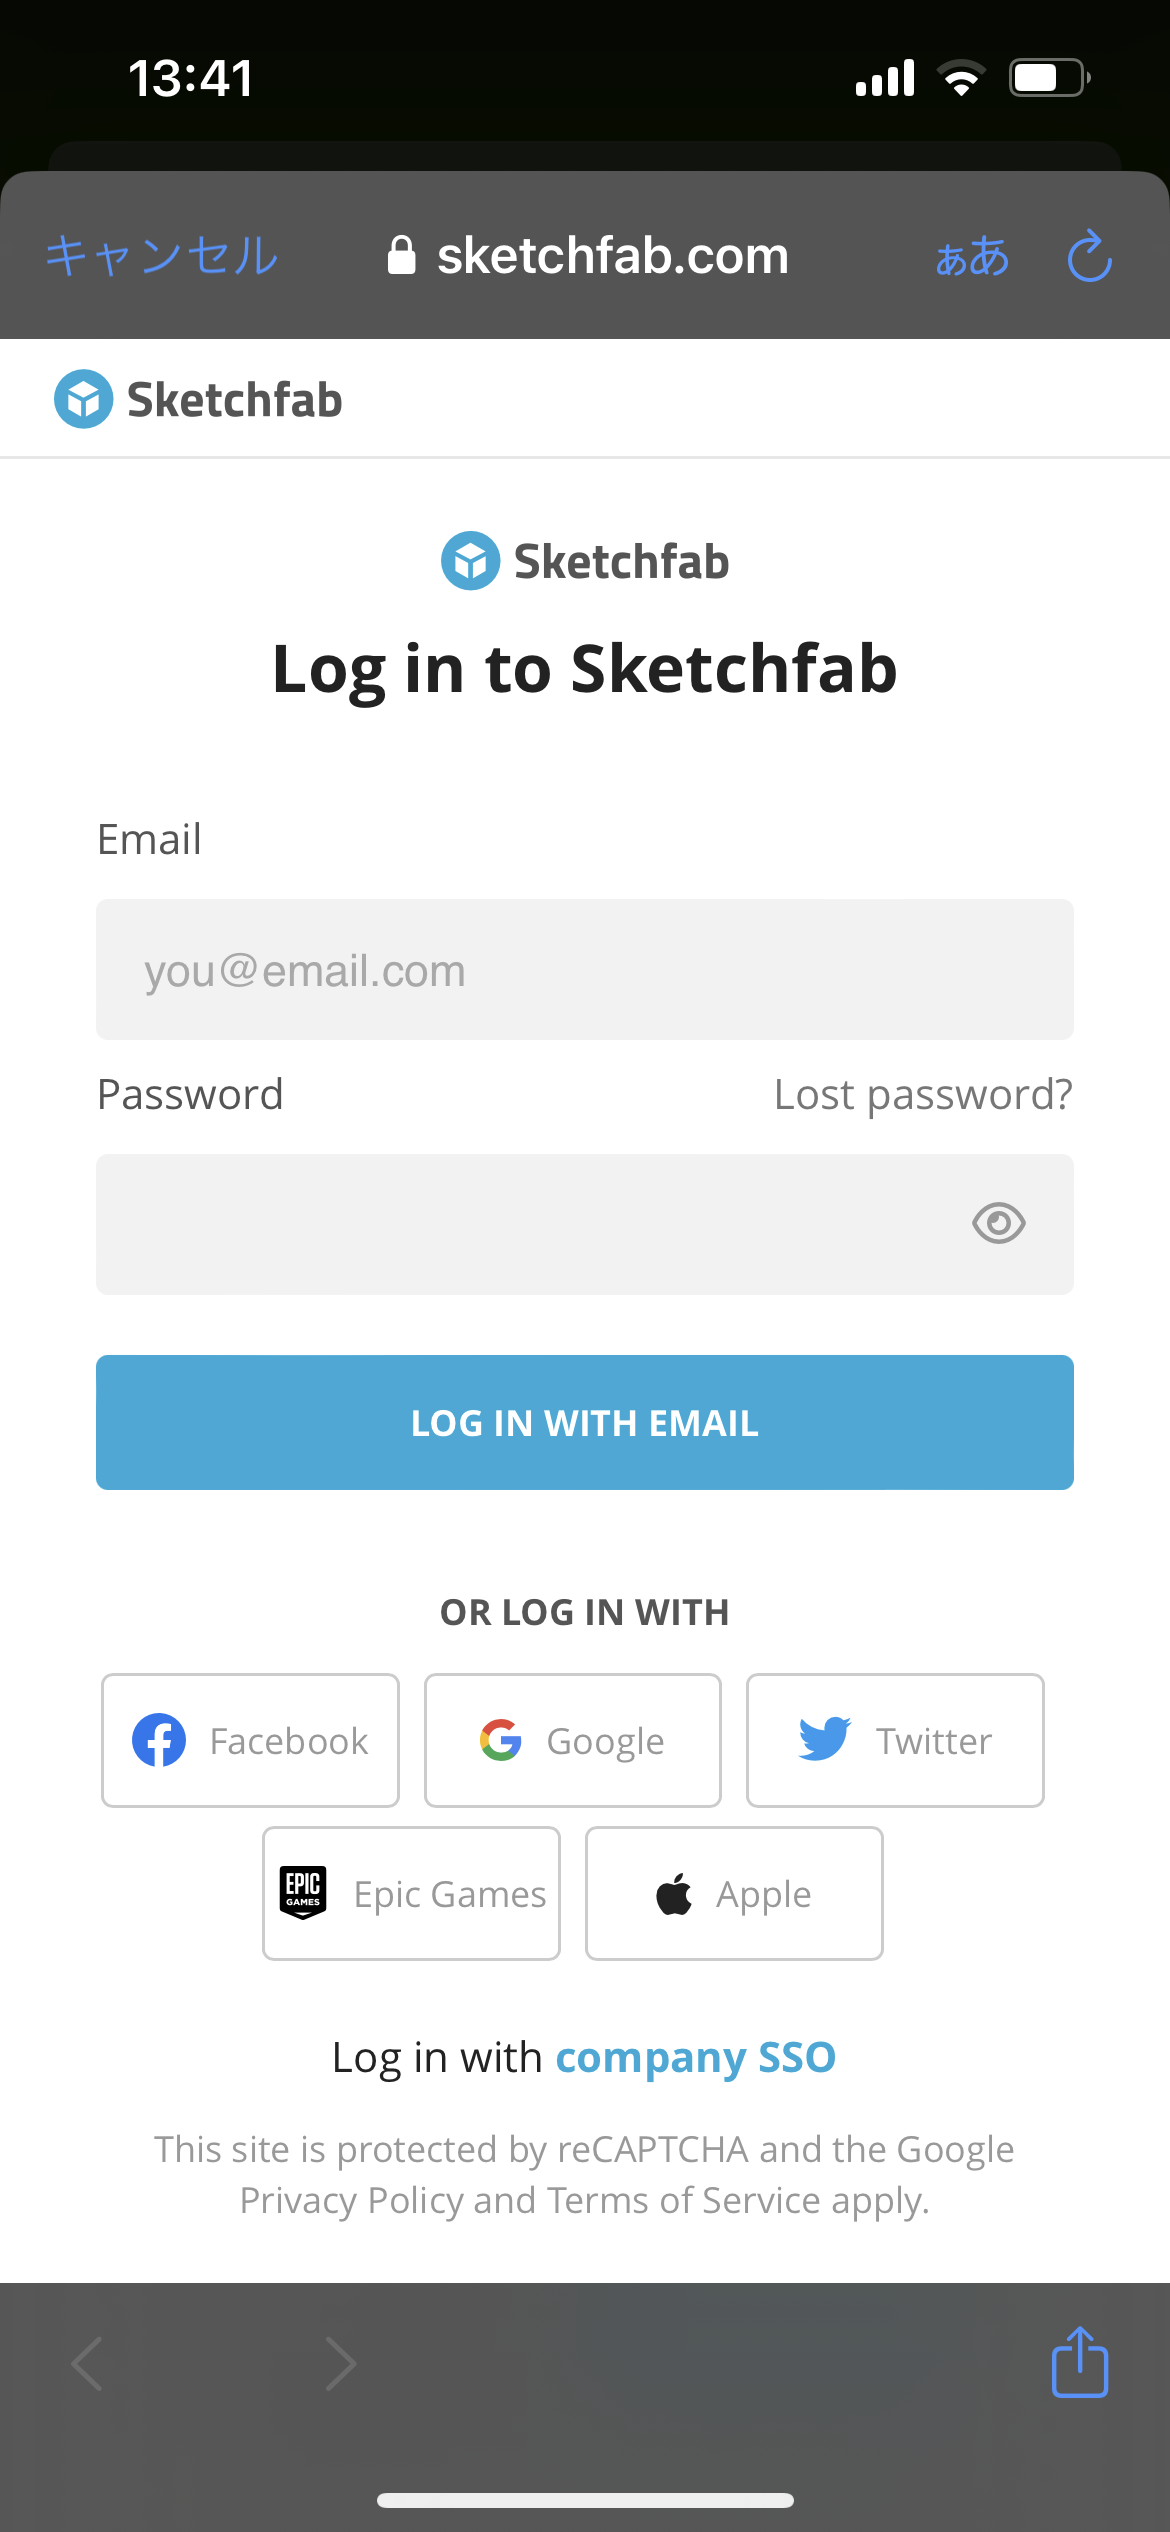The image size is (1170, 2532).
Task: Open the company SSO link
Action: tap(695, 2058)
